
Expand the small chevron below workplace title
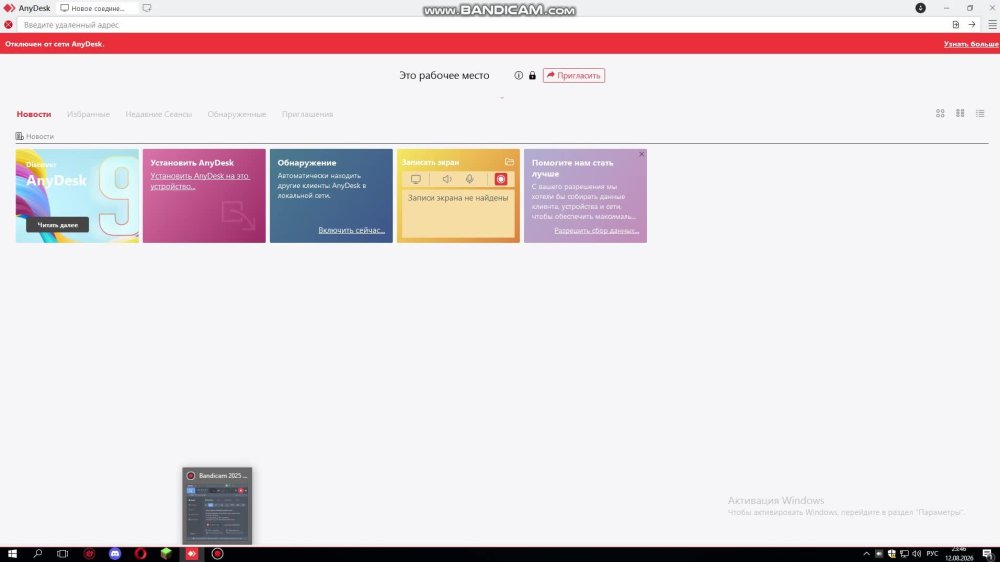point(502,98)
